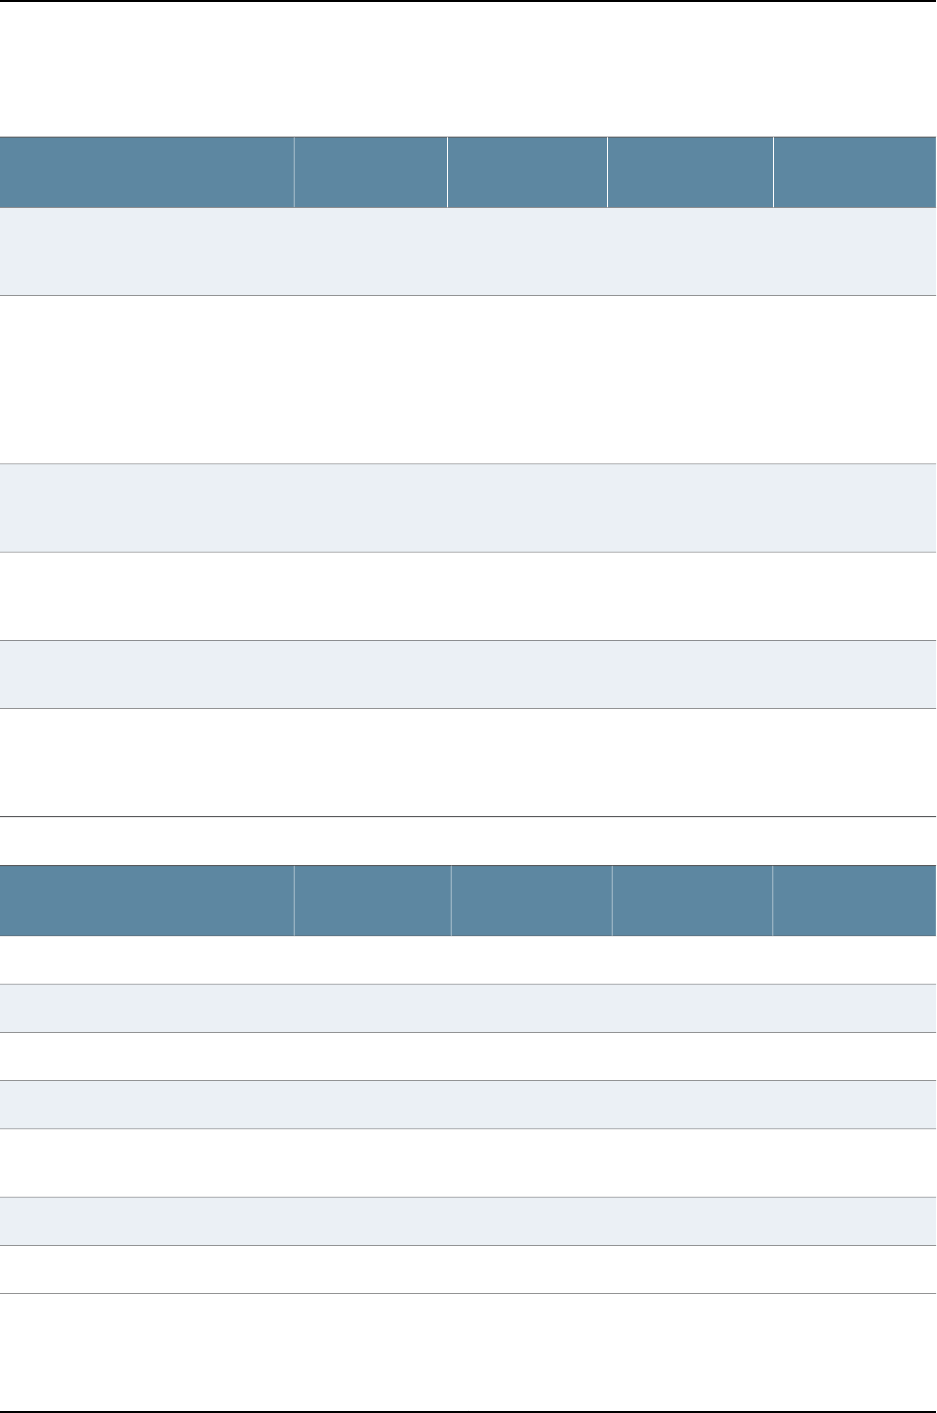Select the fourth header cell in the lower table

693,900
